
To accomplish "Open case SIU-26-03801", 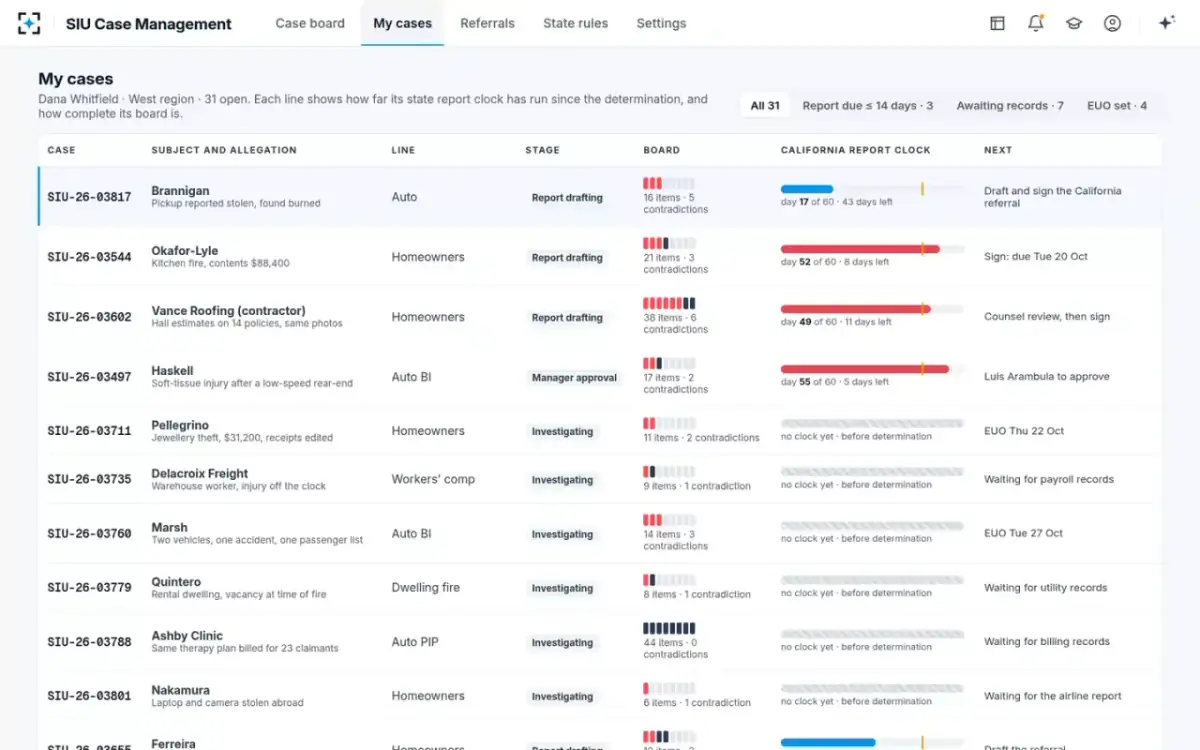I will pyautogui.click(x=89, y=696).
